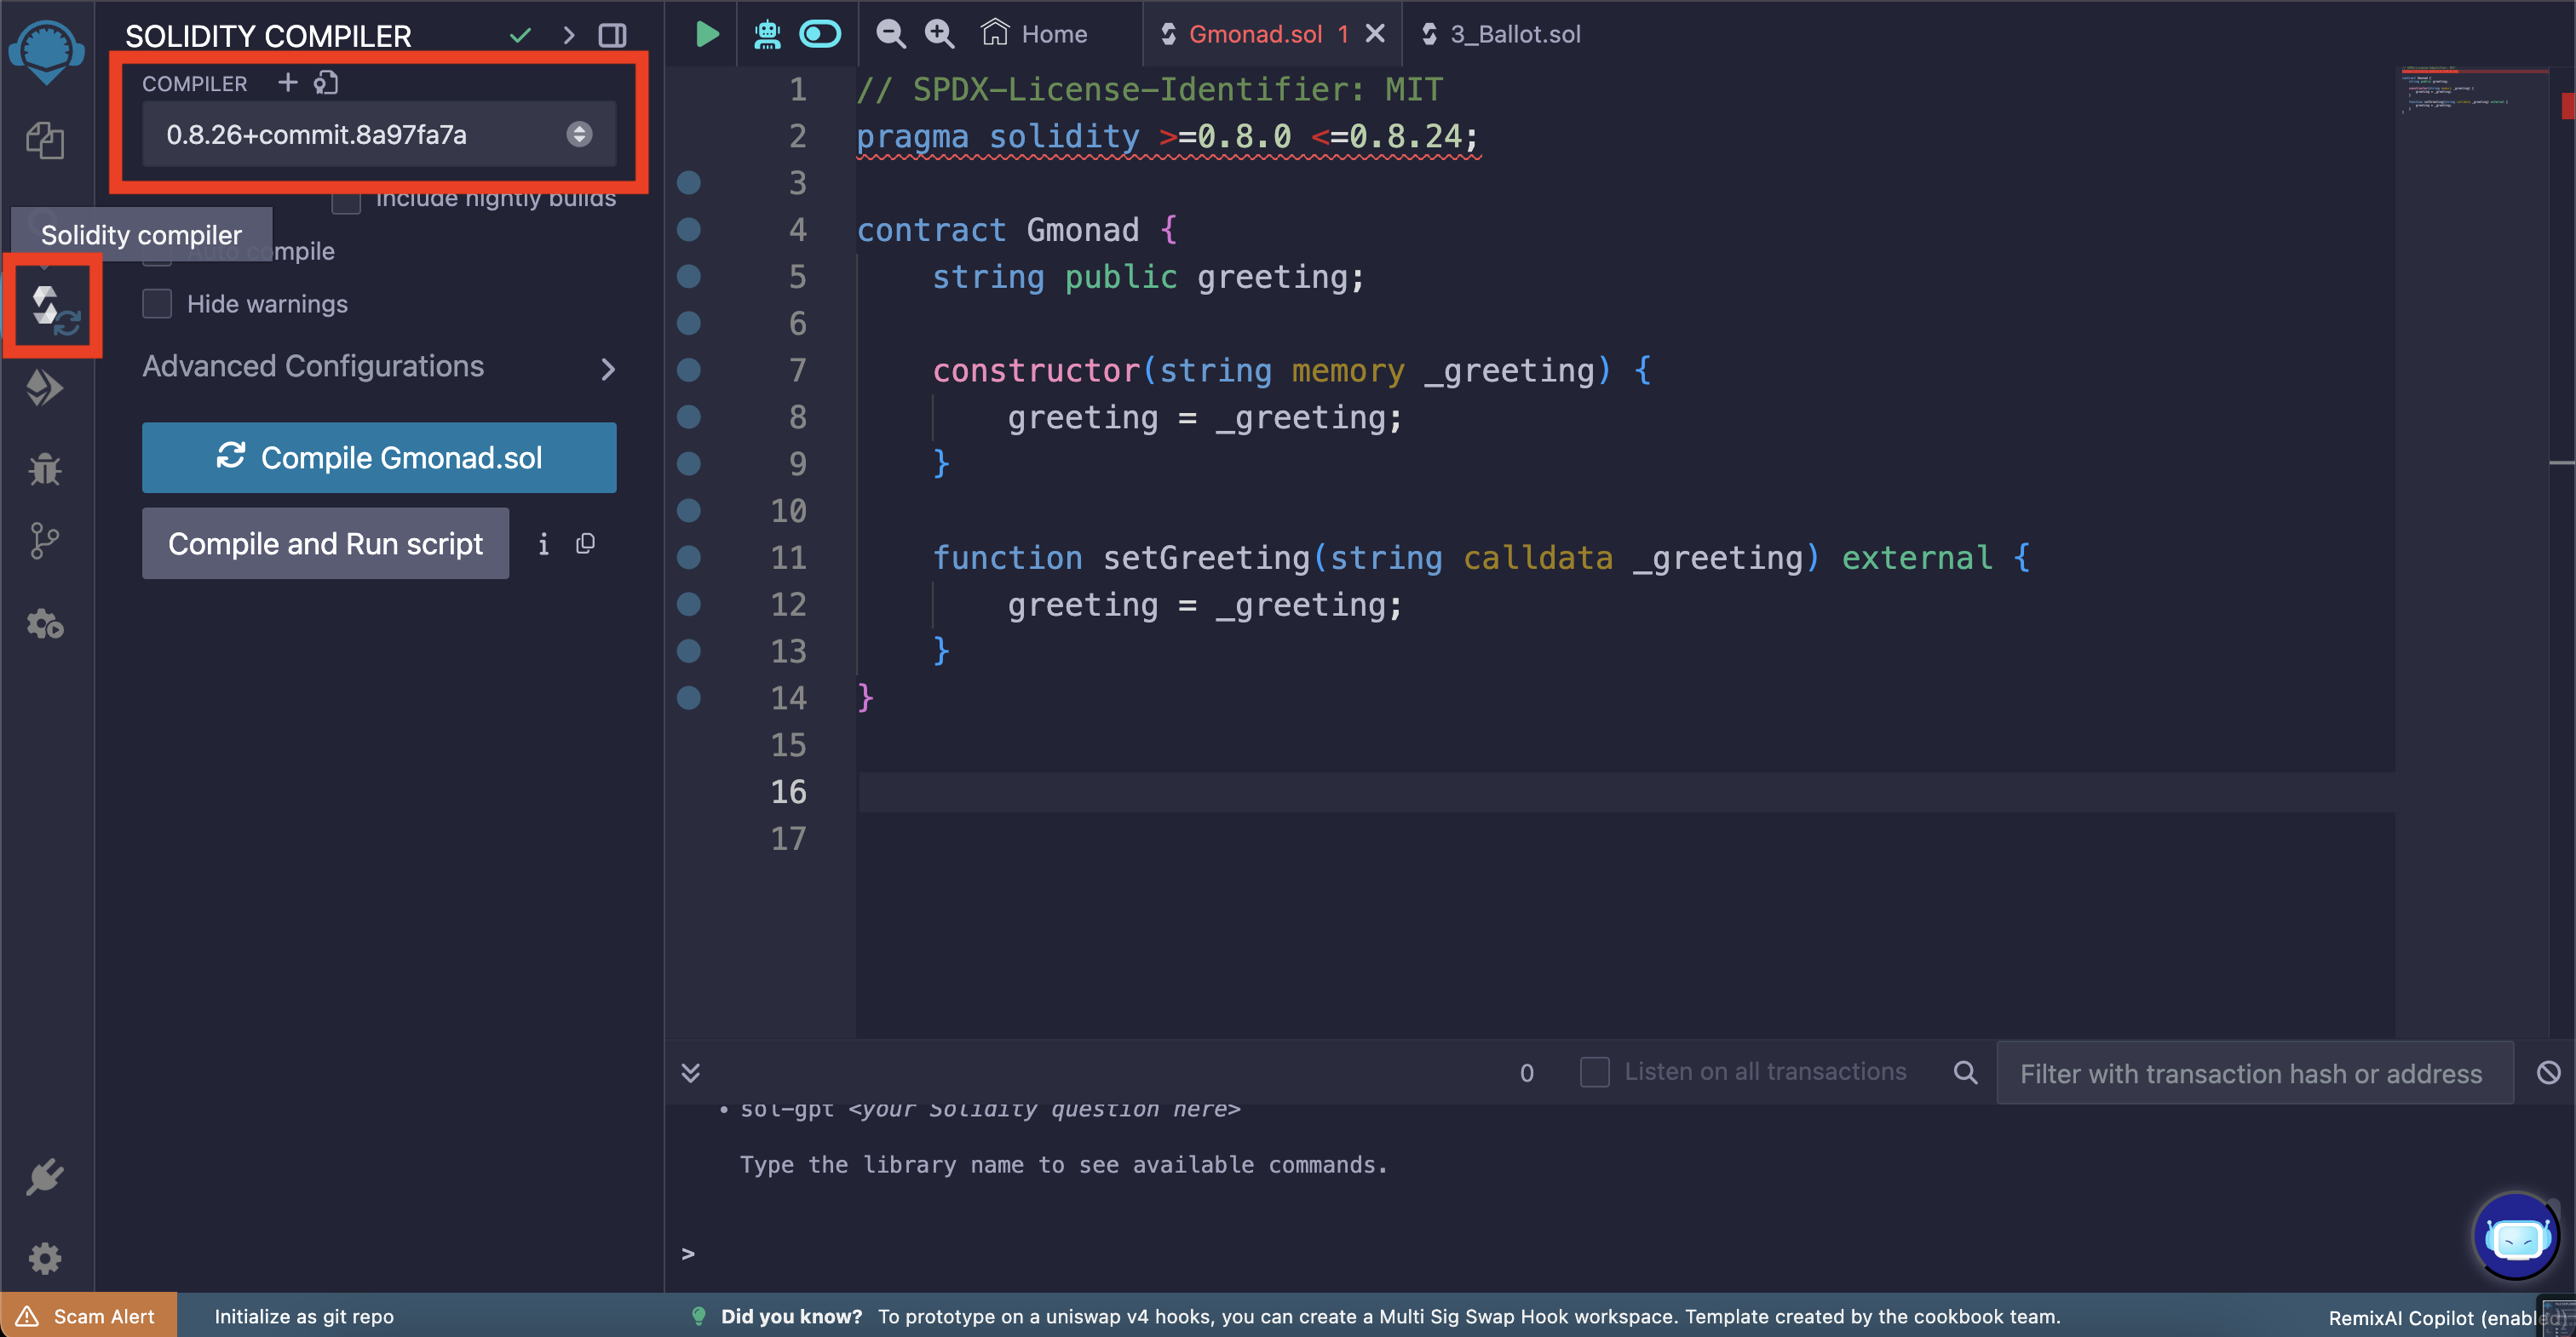Click the Compile Gmonad.sol button

(x=380, y=456)
